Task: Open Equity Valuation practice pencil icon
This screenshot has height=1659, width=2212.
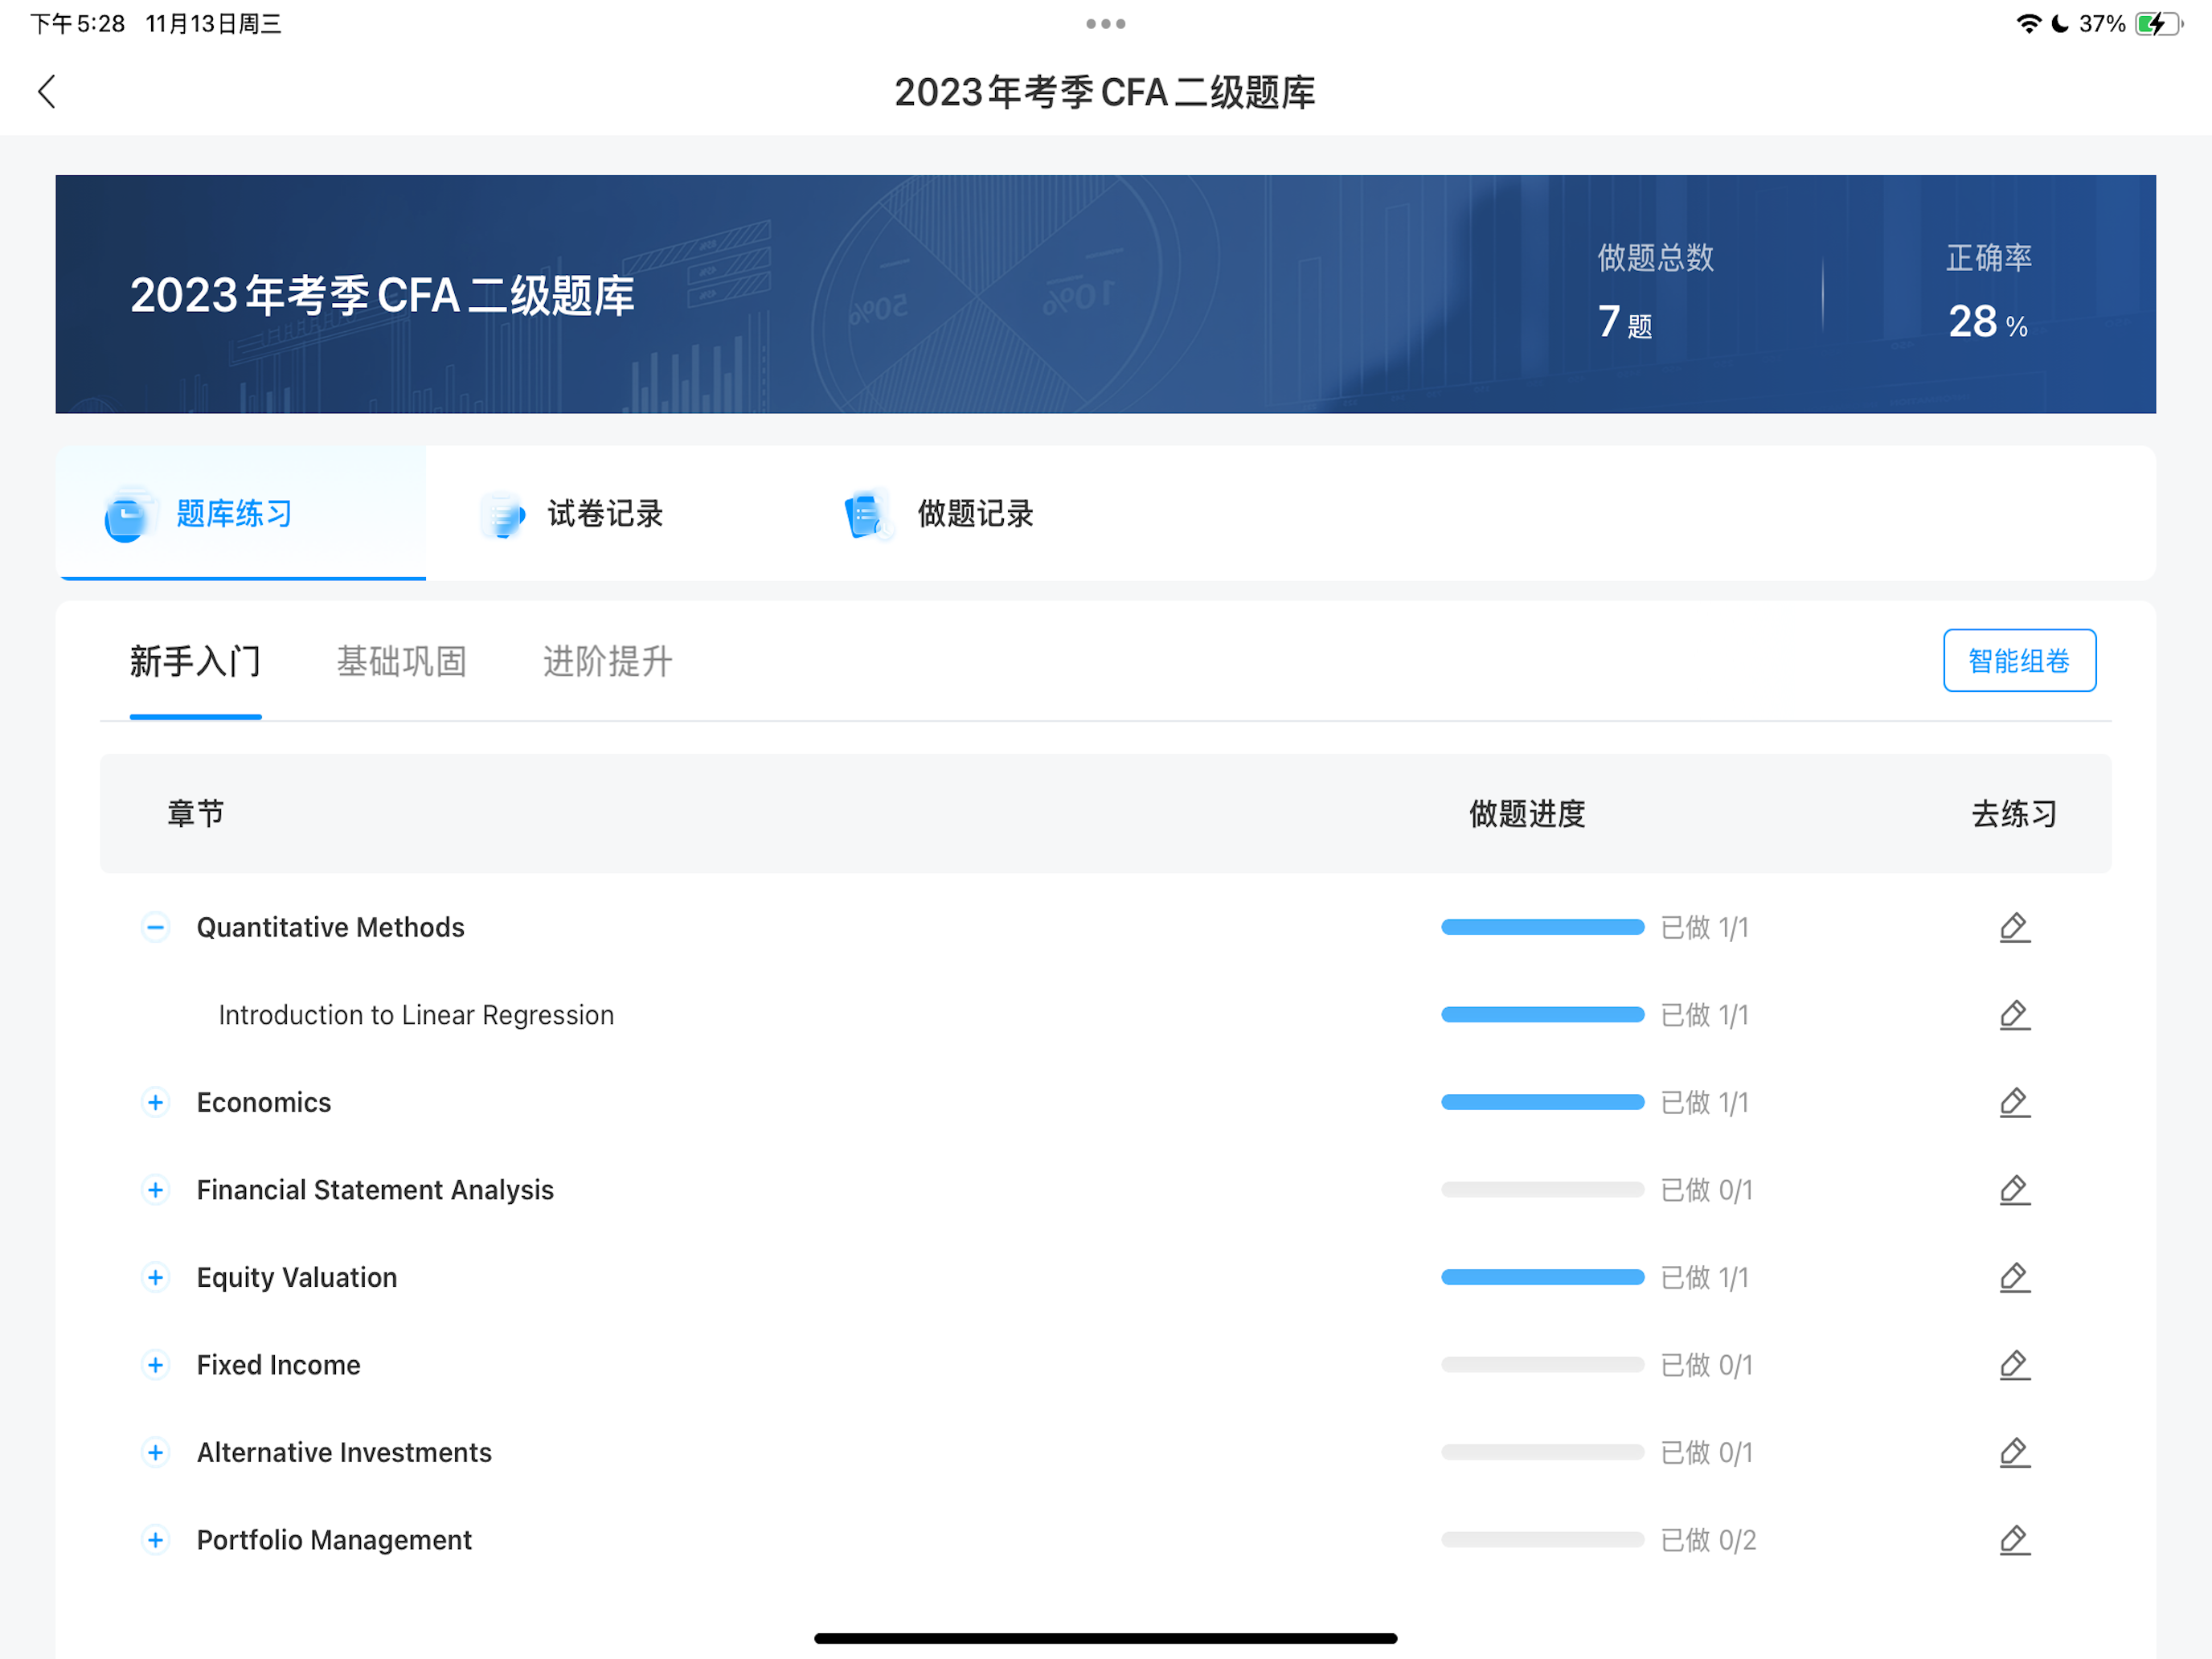Action: point(2014,1277)
